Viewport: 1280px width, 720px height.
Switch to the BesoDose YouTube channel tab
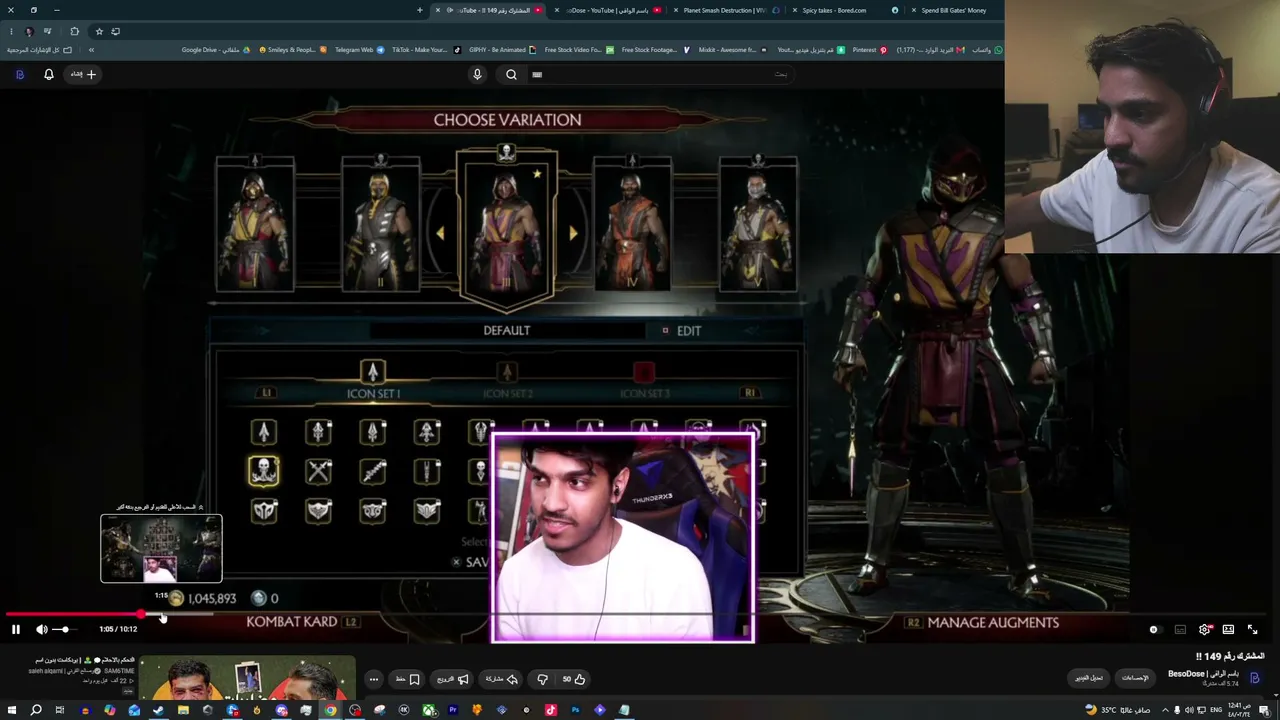[x=610, y=10]
